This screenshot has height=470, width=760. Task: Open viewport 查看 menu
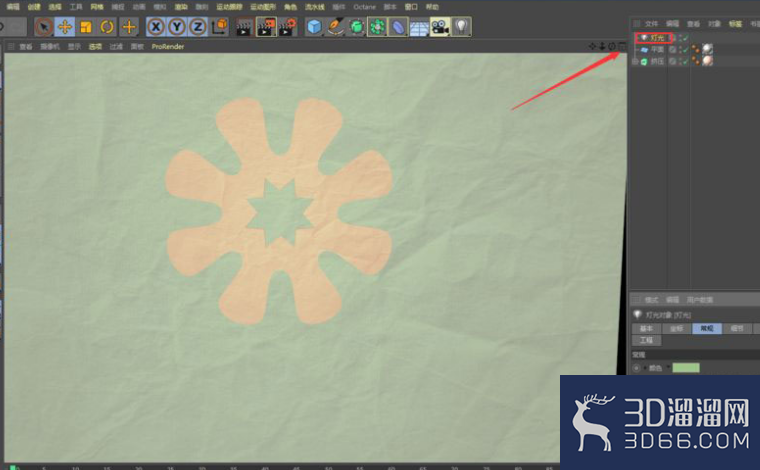point(26,47)
